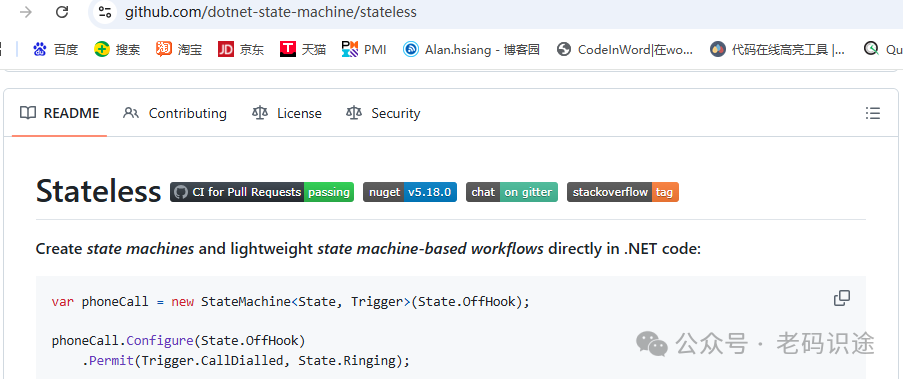Click the CI for Pull Requests passing badge
Viewport: 903px width, 379px height.
pos(262,192)
